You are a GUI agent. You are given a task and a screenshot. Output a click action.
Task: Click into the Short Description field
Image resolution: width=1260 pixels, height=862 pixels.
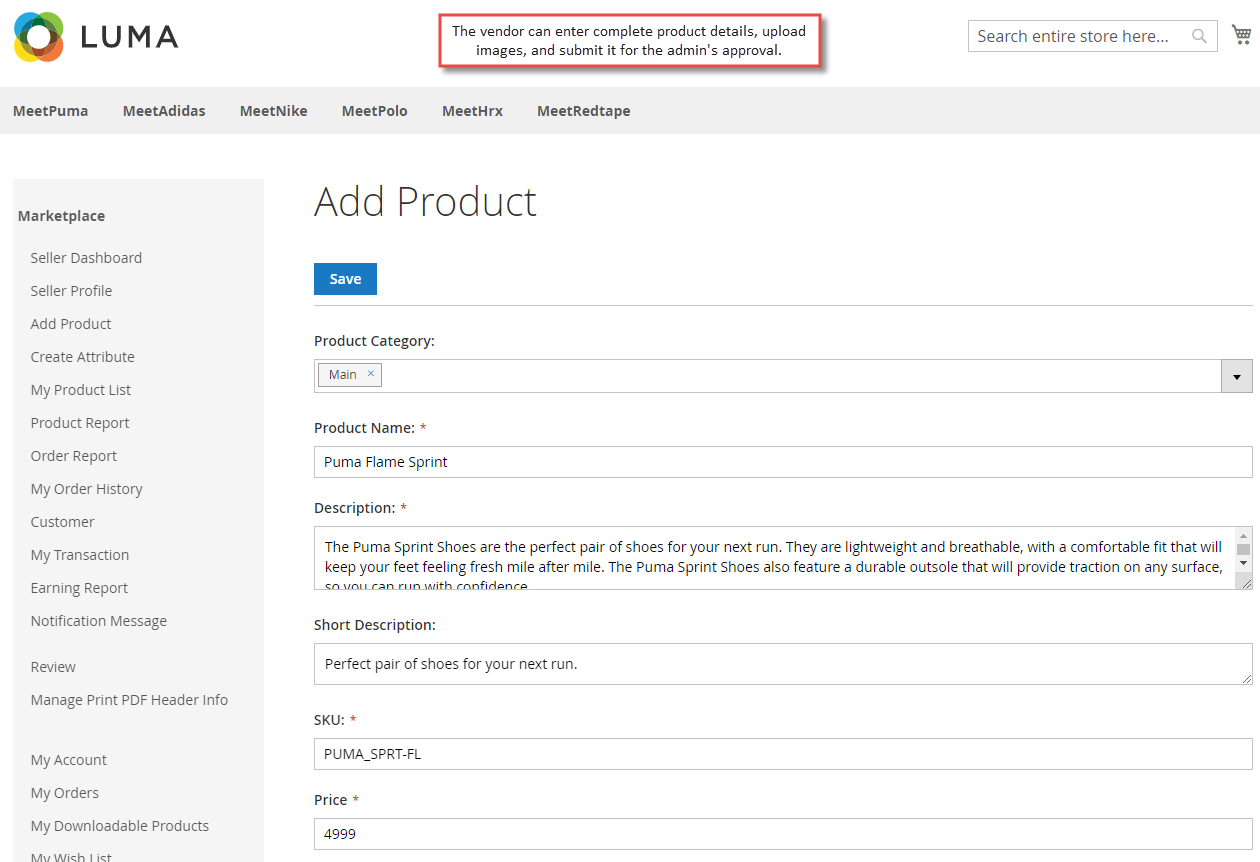tap(783, 664)
